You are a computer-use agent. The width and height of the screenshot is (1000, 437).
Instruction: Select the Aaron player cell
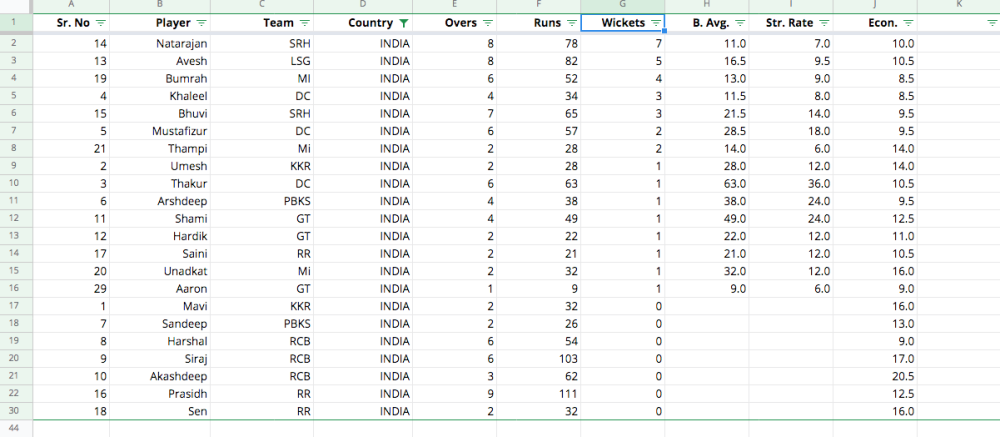click(x=159, y=288)
